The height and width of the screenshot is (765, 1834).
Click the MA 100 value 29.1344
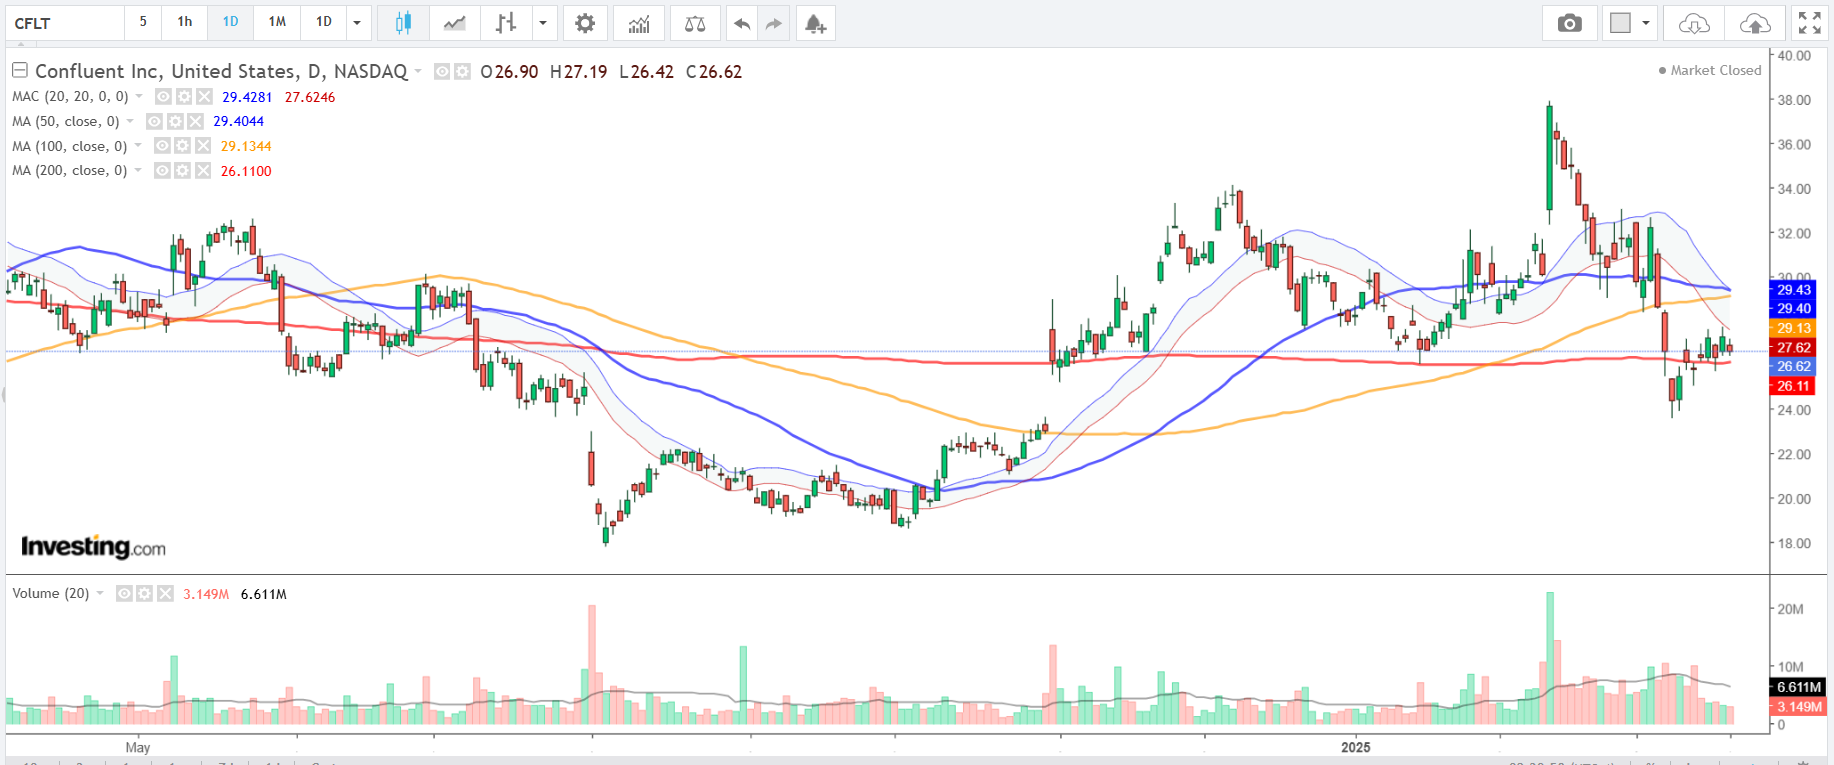pyautogui.click(x=246, y=146)
